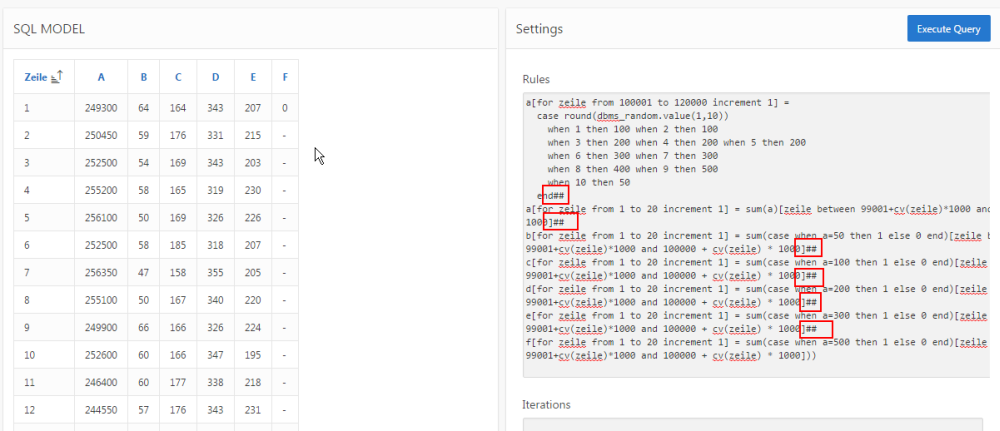Select cell value 249300 in row 1
Screen dimensions: 1000x431
coord(101,108)
